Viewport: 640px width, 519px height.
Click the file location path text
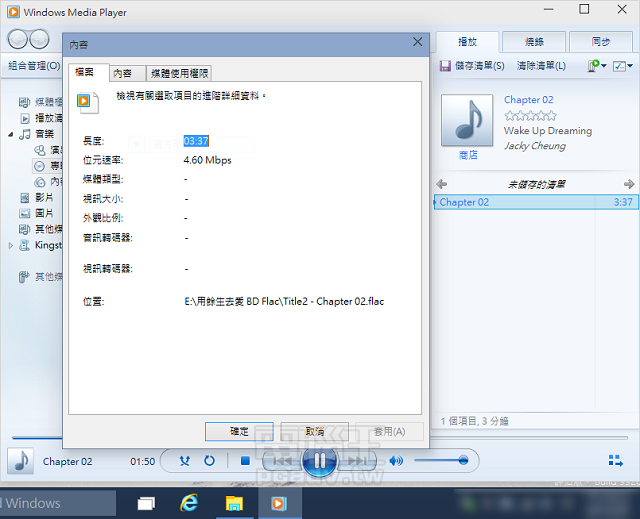point(284,302)
